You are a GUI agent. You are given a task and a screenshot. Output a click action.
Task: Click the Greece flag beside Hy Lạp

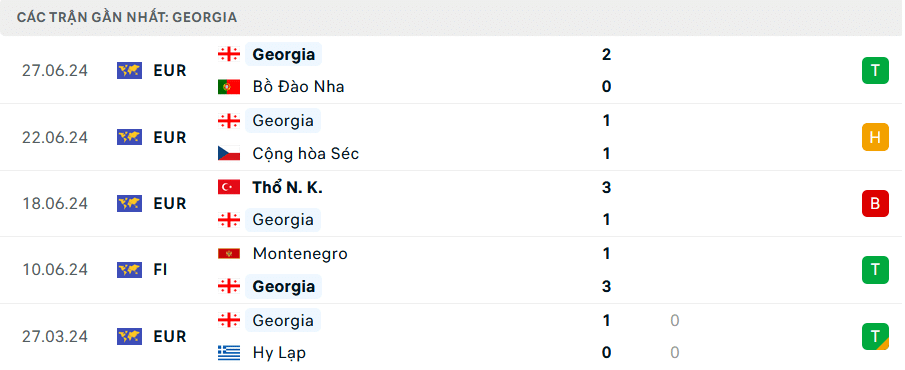pos(229,353)
